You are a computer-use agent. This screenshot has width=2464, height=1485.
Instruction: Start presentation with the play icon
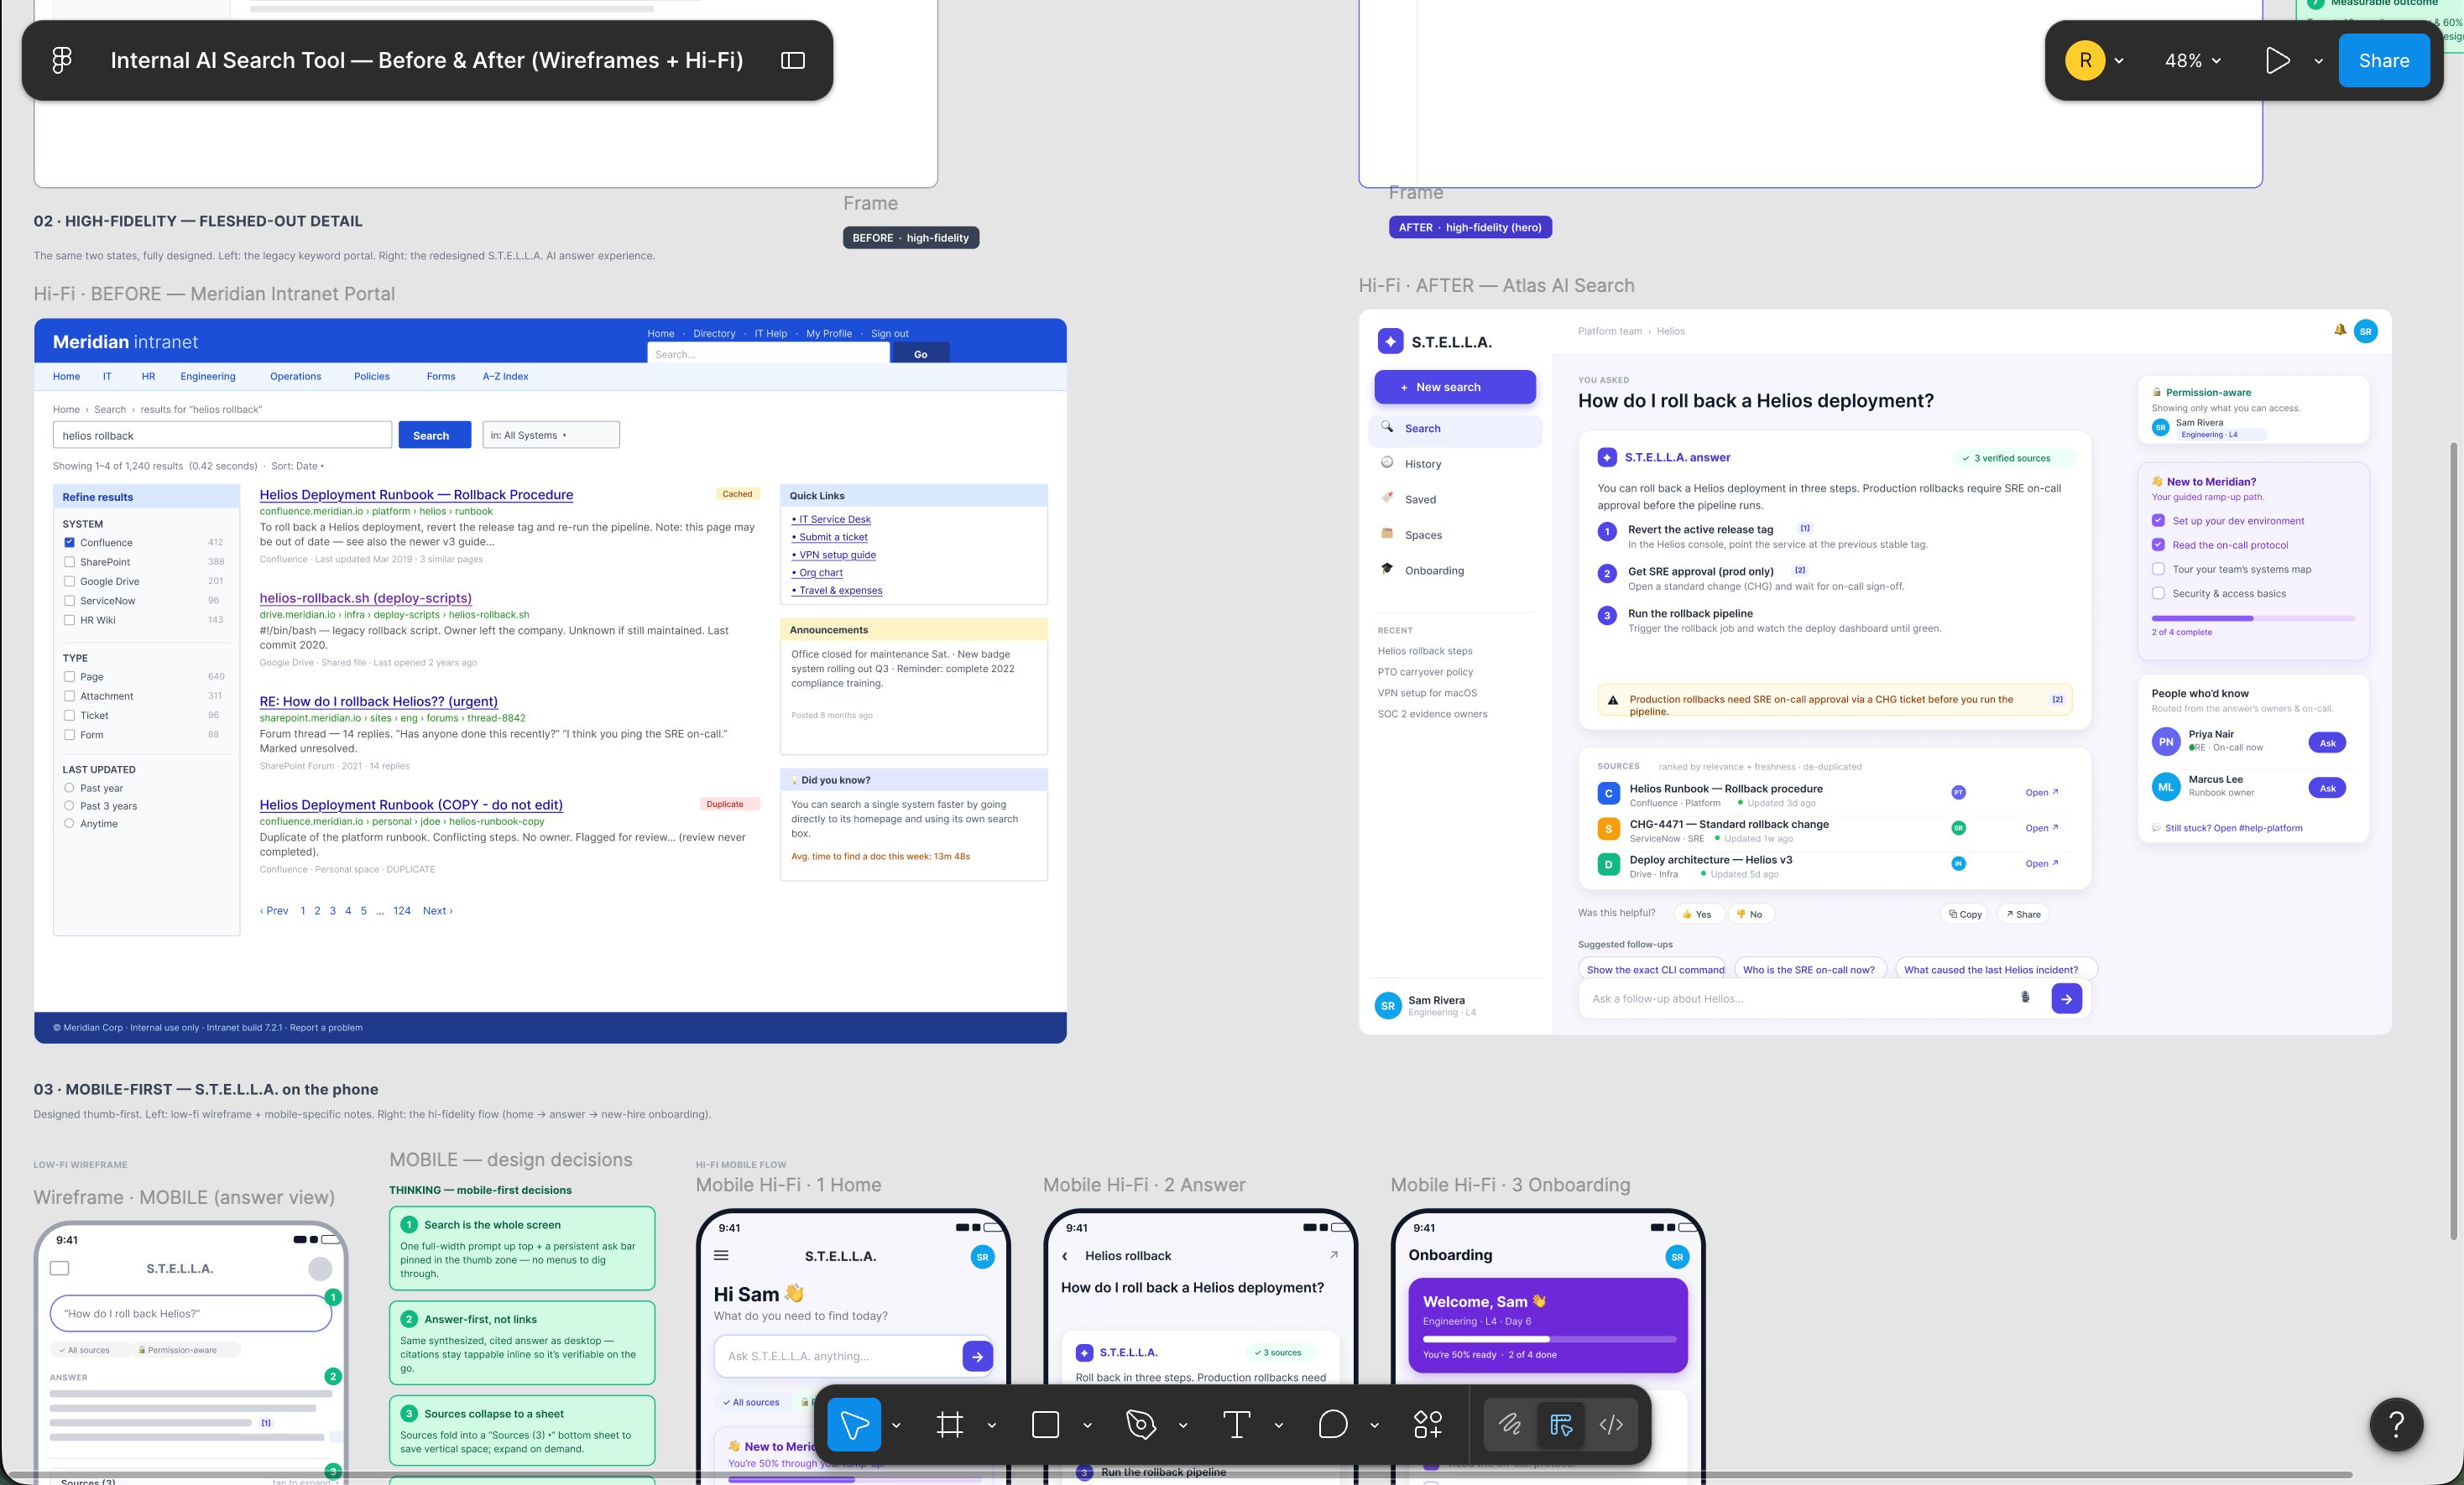point(2277,60)
